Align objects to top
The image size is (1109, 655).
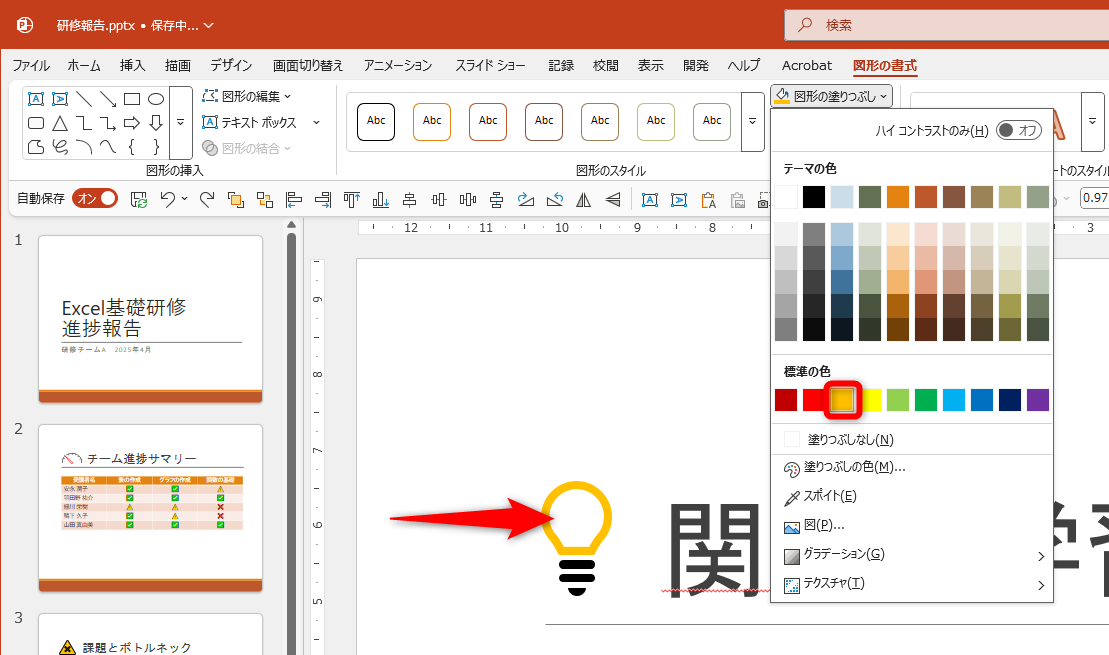[x=352, y=200]
